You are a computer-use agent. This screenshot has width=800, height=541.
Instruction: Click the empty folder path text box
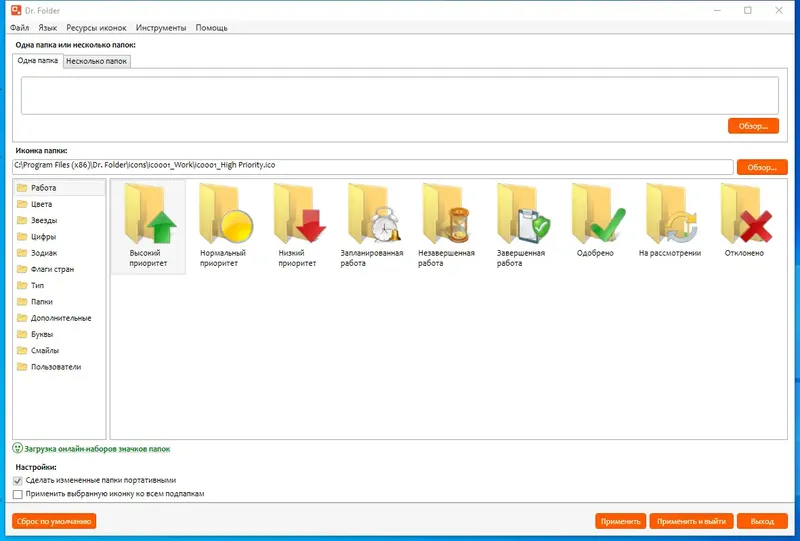(400, 95)
